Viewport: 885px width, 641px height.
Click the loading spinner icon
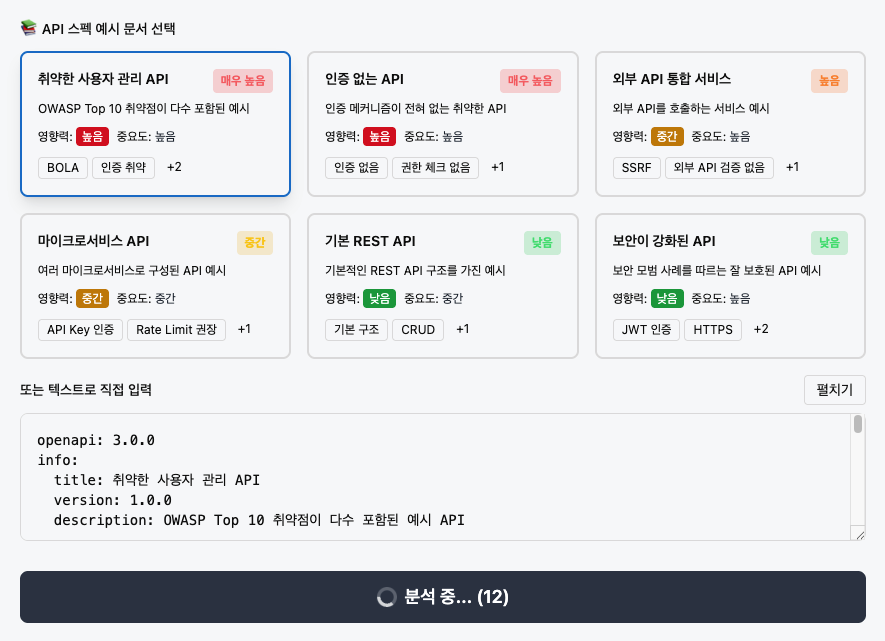(x=386, y=597)
